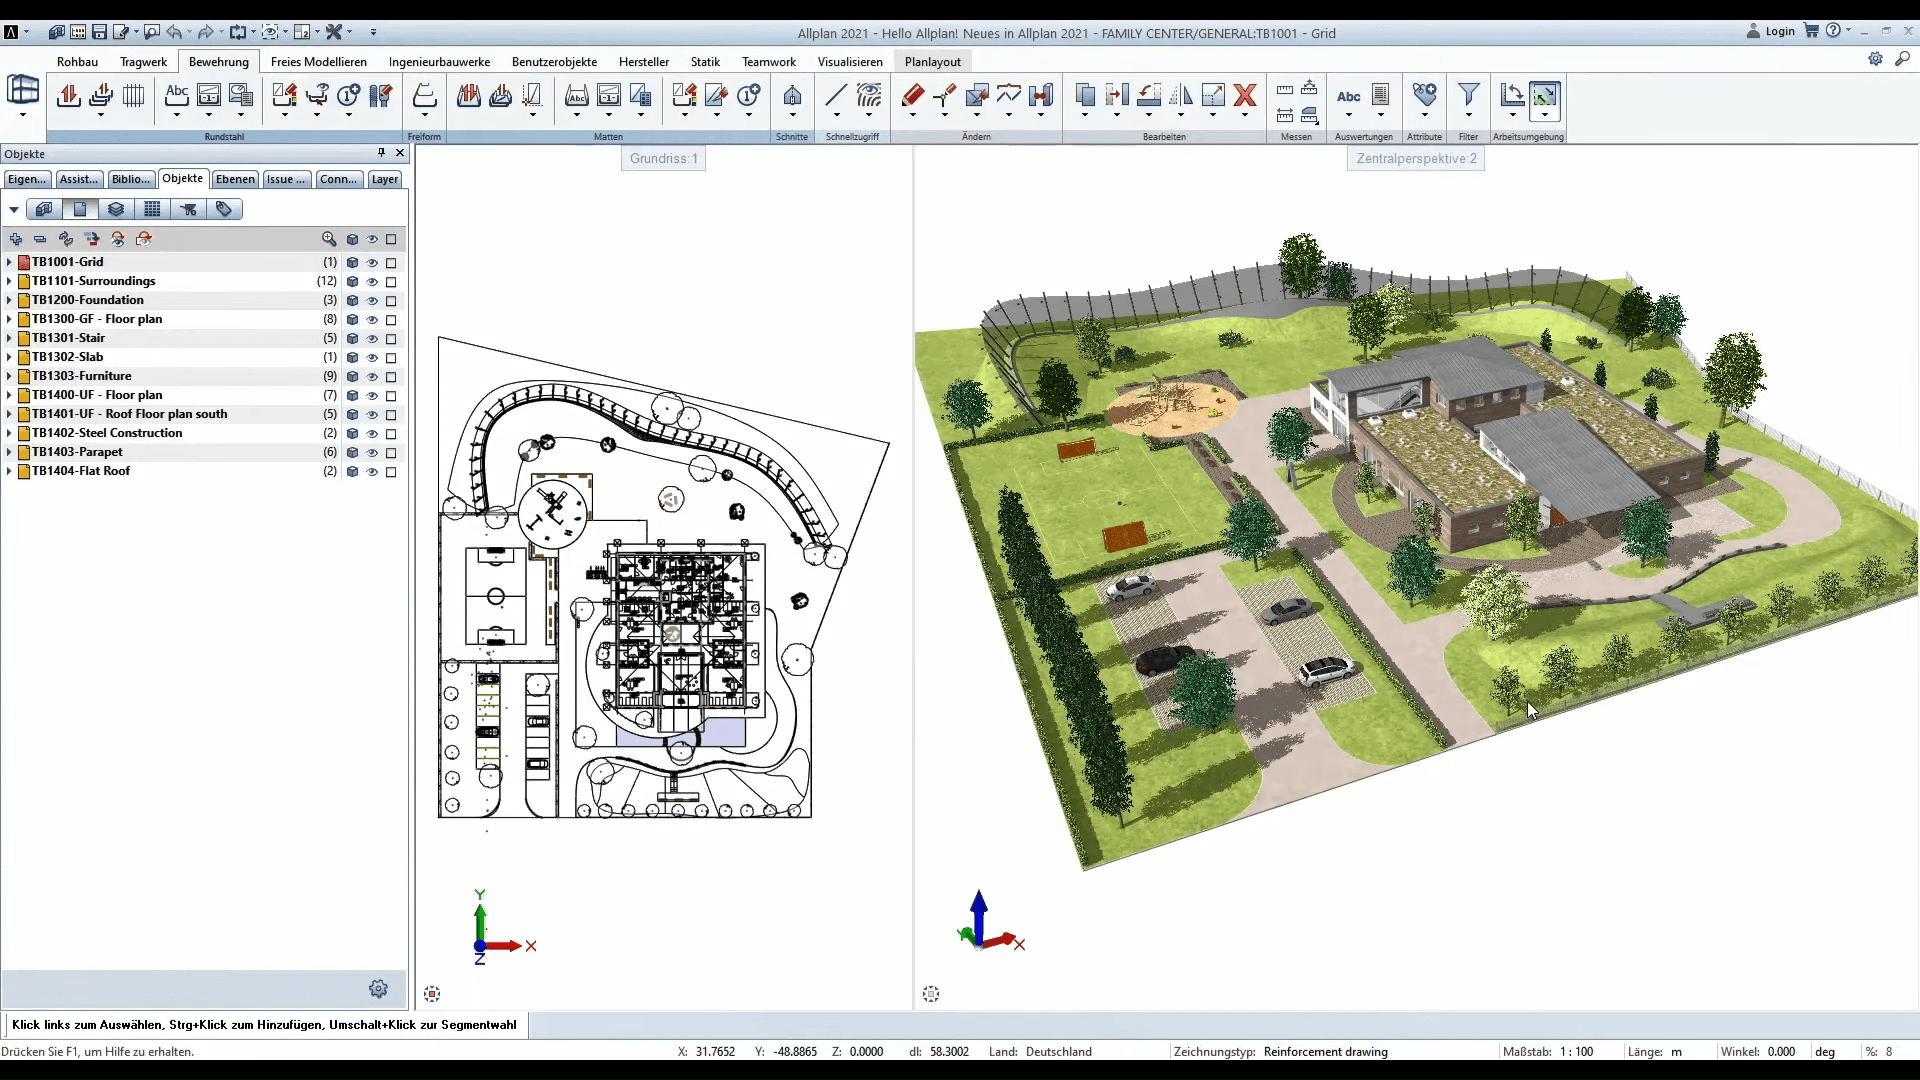Toggle visibility eye for TB1303-Furniture
The width and height of the screenshot is (1920, 1080).
pyautogui.click(x=372, y=377)
